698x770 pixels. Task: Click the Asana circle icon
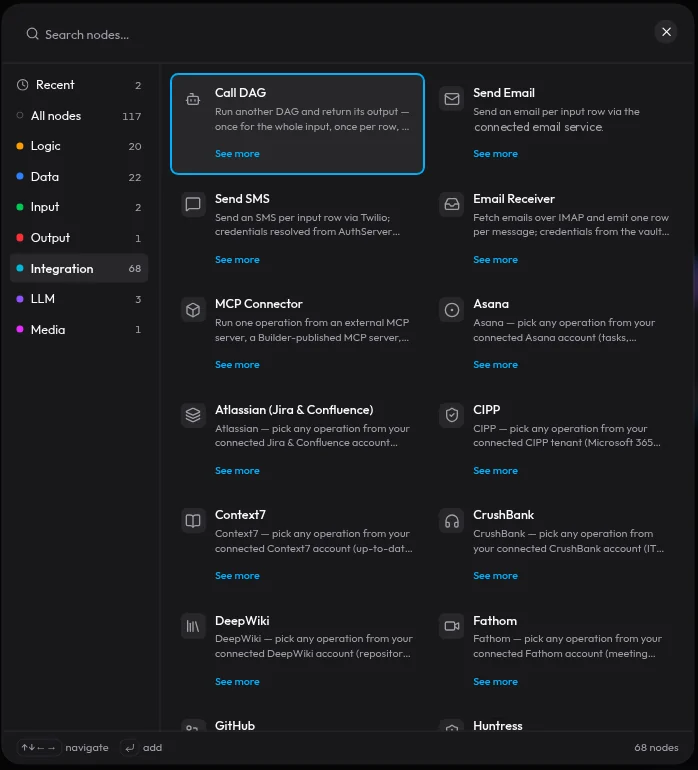point(451,310)
